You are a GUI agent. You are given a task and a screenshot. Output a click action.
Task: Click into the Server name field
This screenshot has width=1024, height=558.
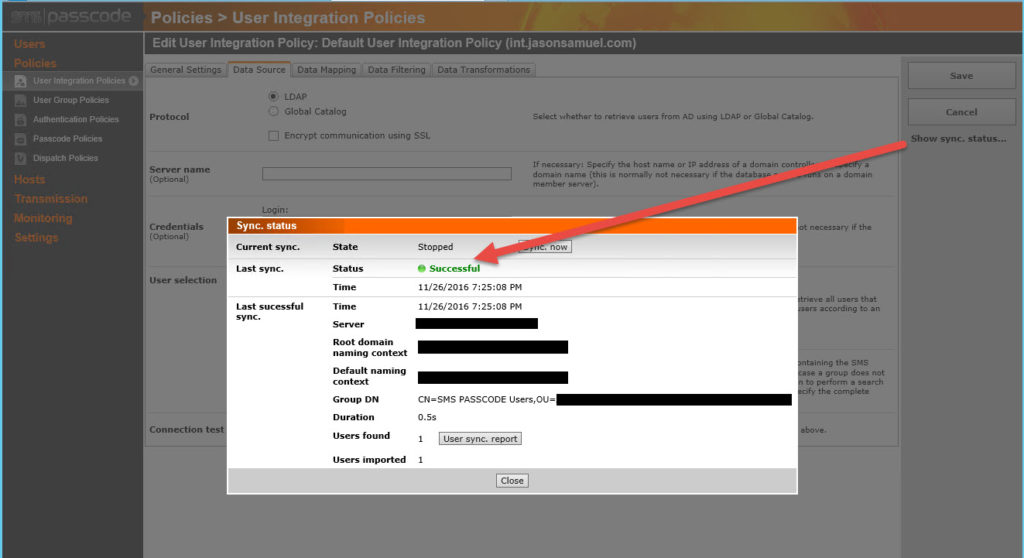coord(386,174)
